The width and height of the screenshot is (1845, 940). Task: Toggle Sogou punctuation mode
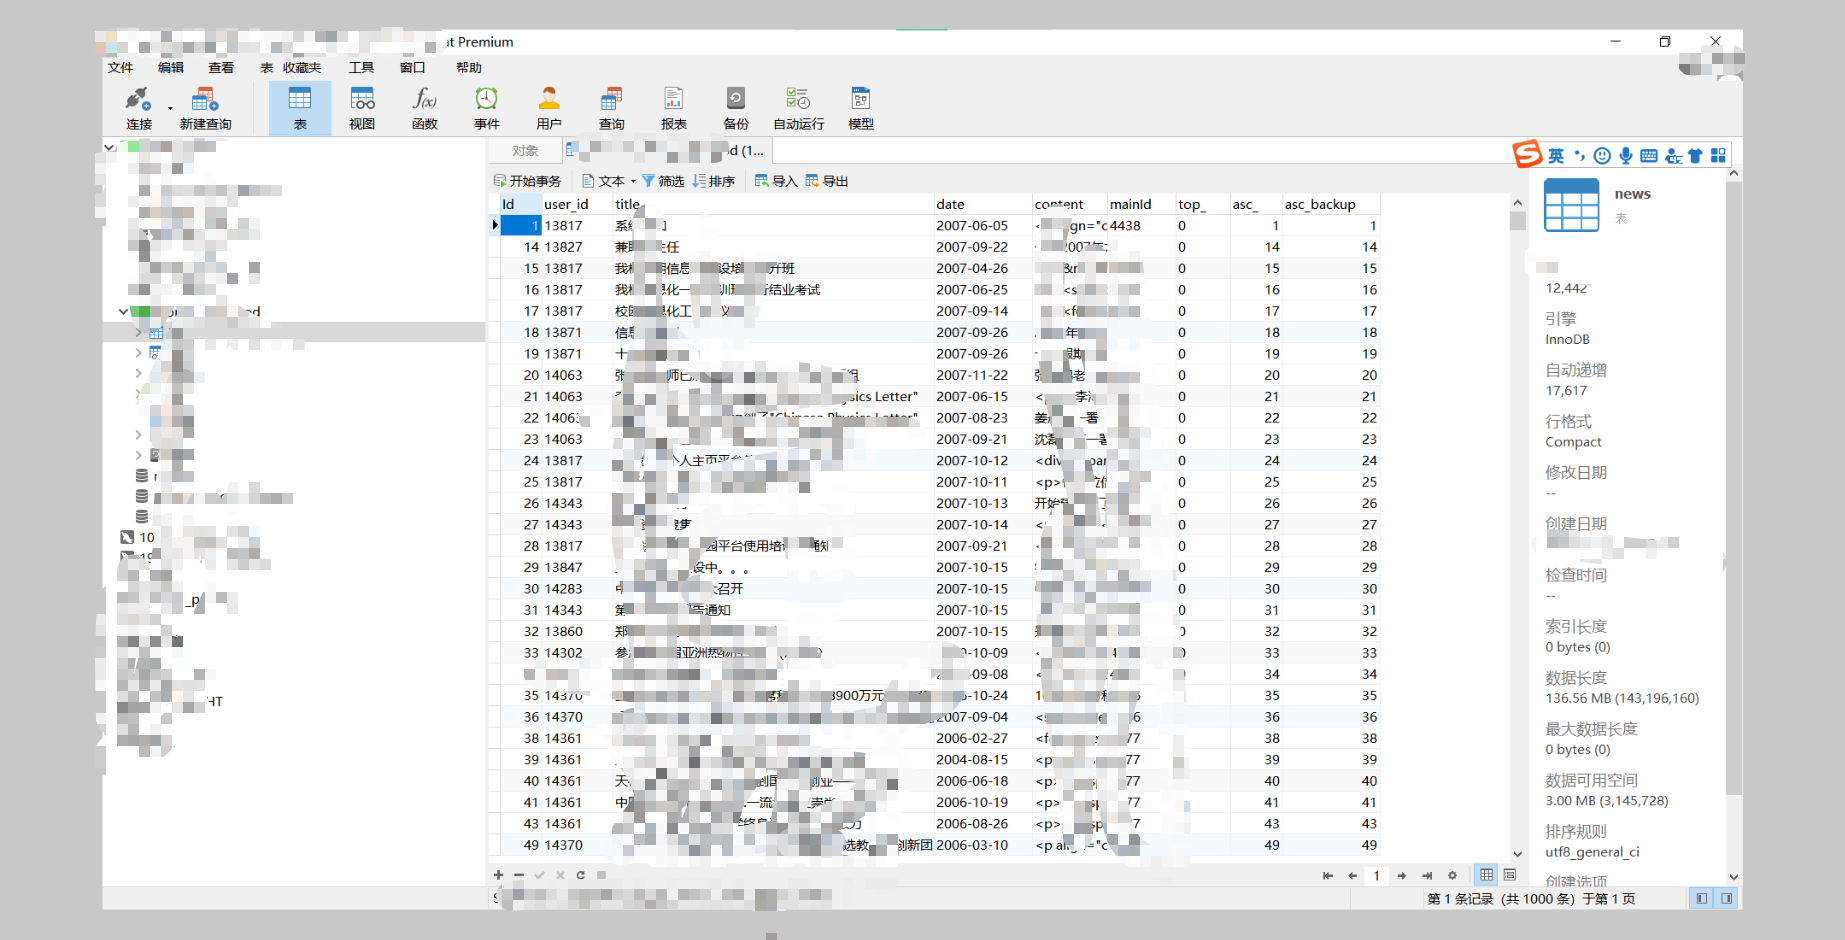pyautogui.click(x=1580, y=155)
